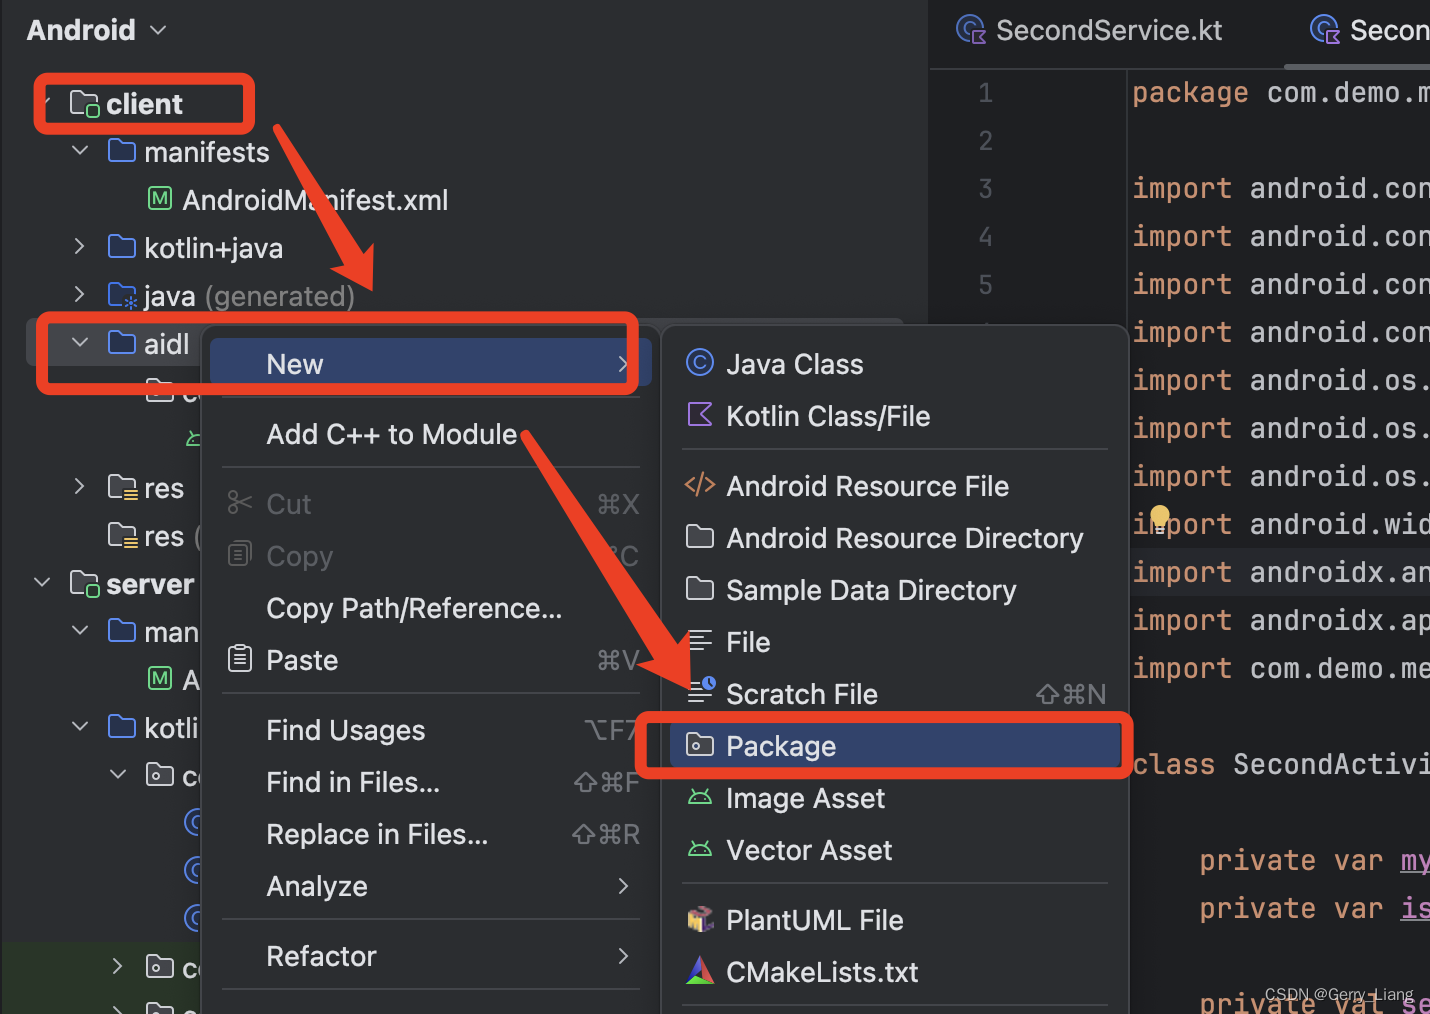
Task: Create a new Kotlin Class/File
Action: tap(895, 416)
